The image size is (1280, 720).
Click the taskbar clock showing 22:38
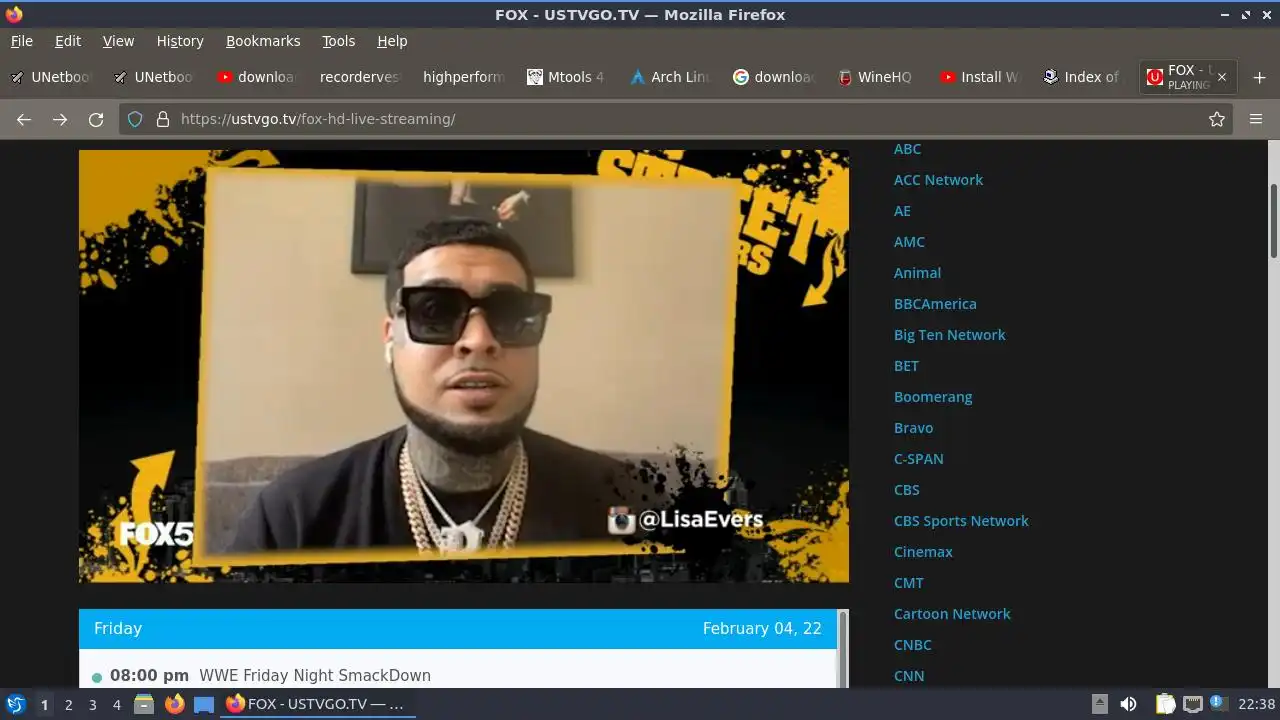[x=1256, y=704]
